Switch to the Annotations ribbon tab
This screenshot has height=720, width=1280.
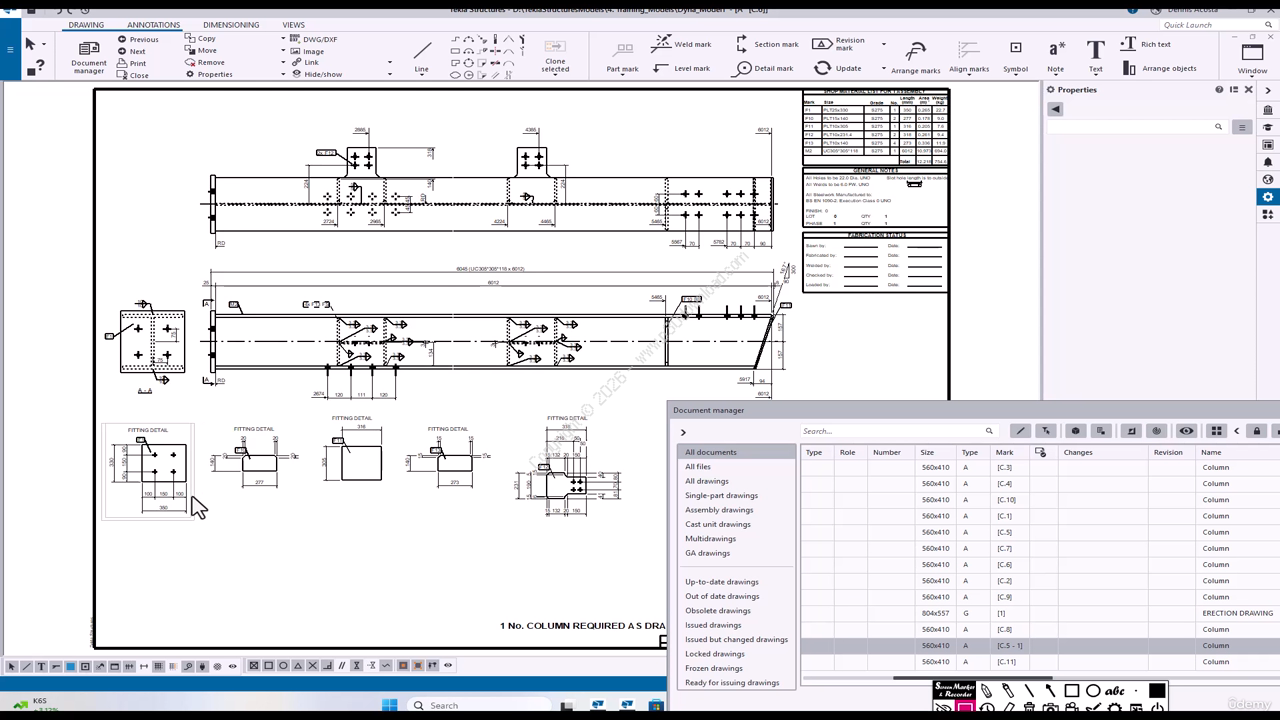pyautogui.click(x=153, y=25)
